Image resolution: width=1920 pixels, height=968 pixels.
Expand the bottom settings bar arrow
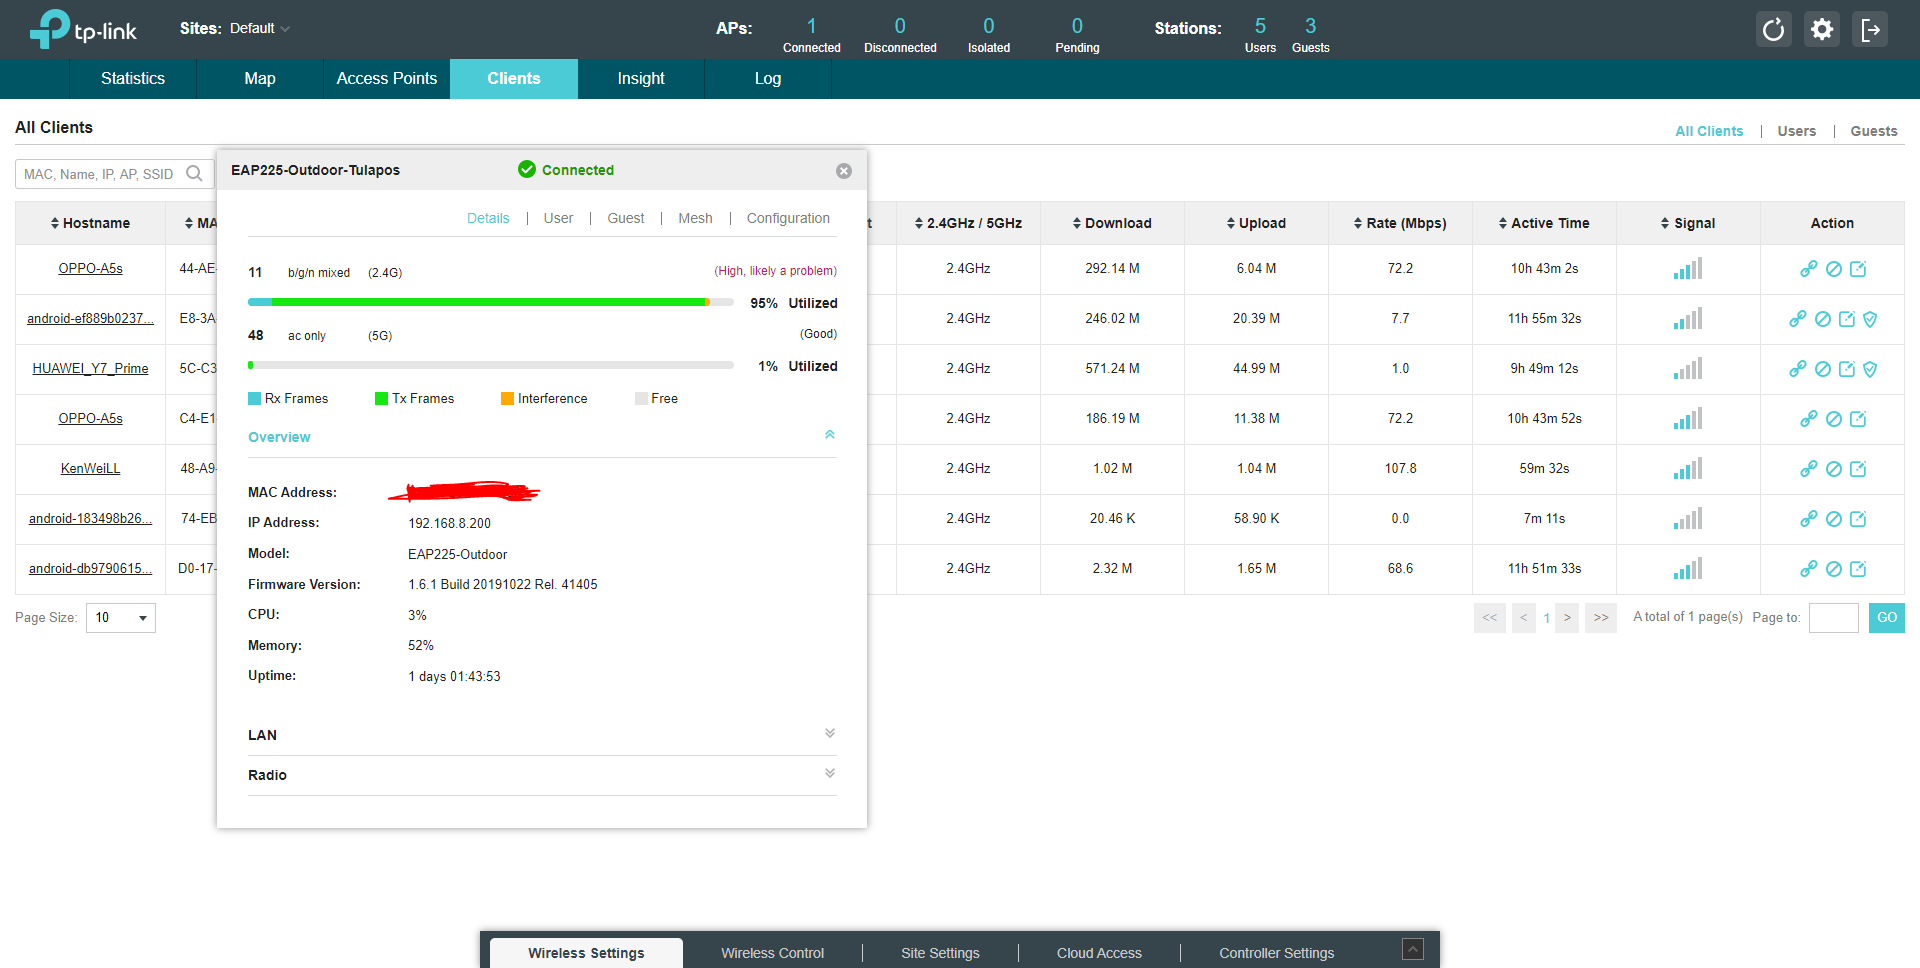1413,949
